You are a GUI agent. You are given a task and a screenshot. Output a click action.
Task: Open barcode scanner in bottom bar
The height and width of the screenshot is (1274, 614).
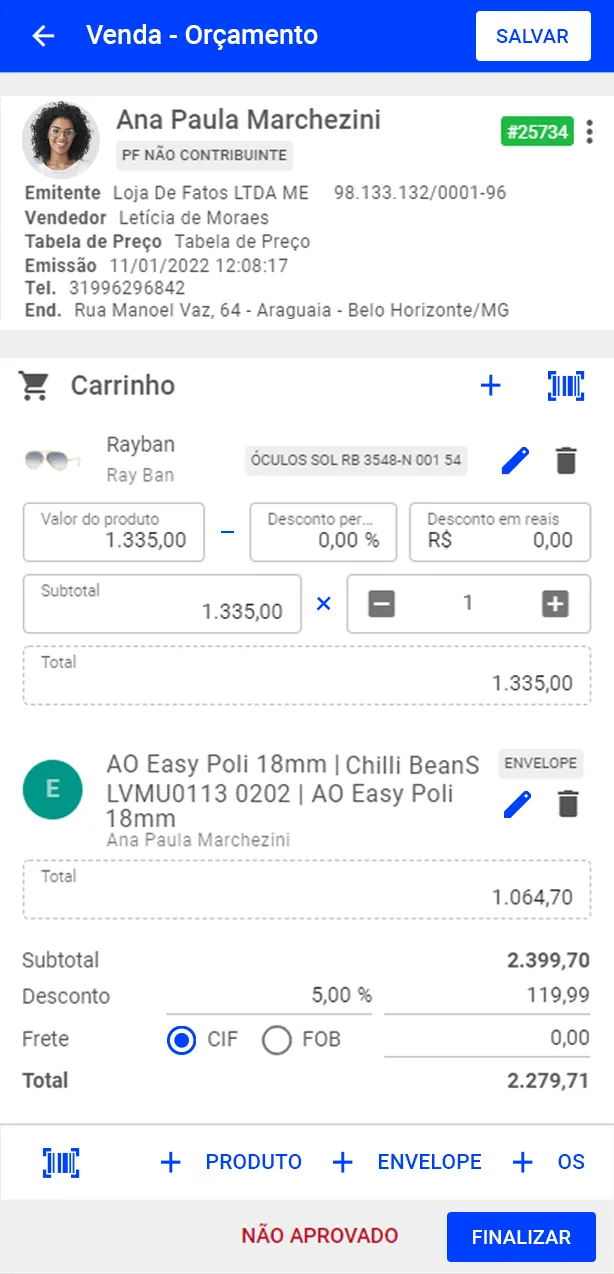click(61, 1162)
